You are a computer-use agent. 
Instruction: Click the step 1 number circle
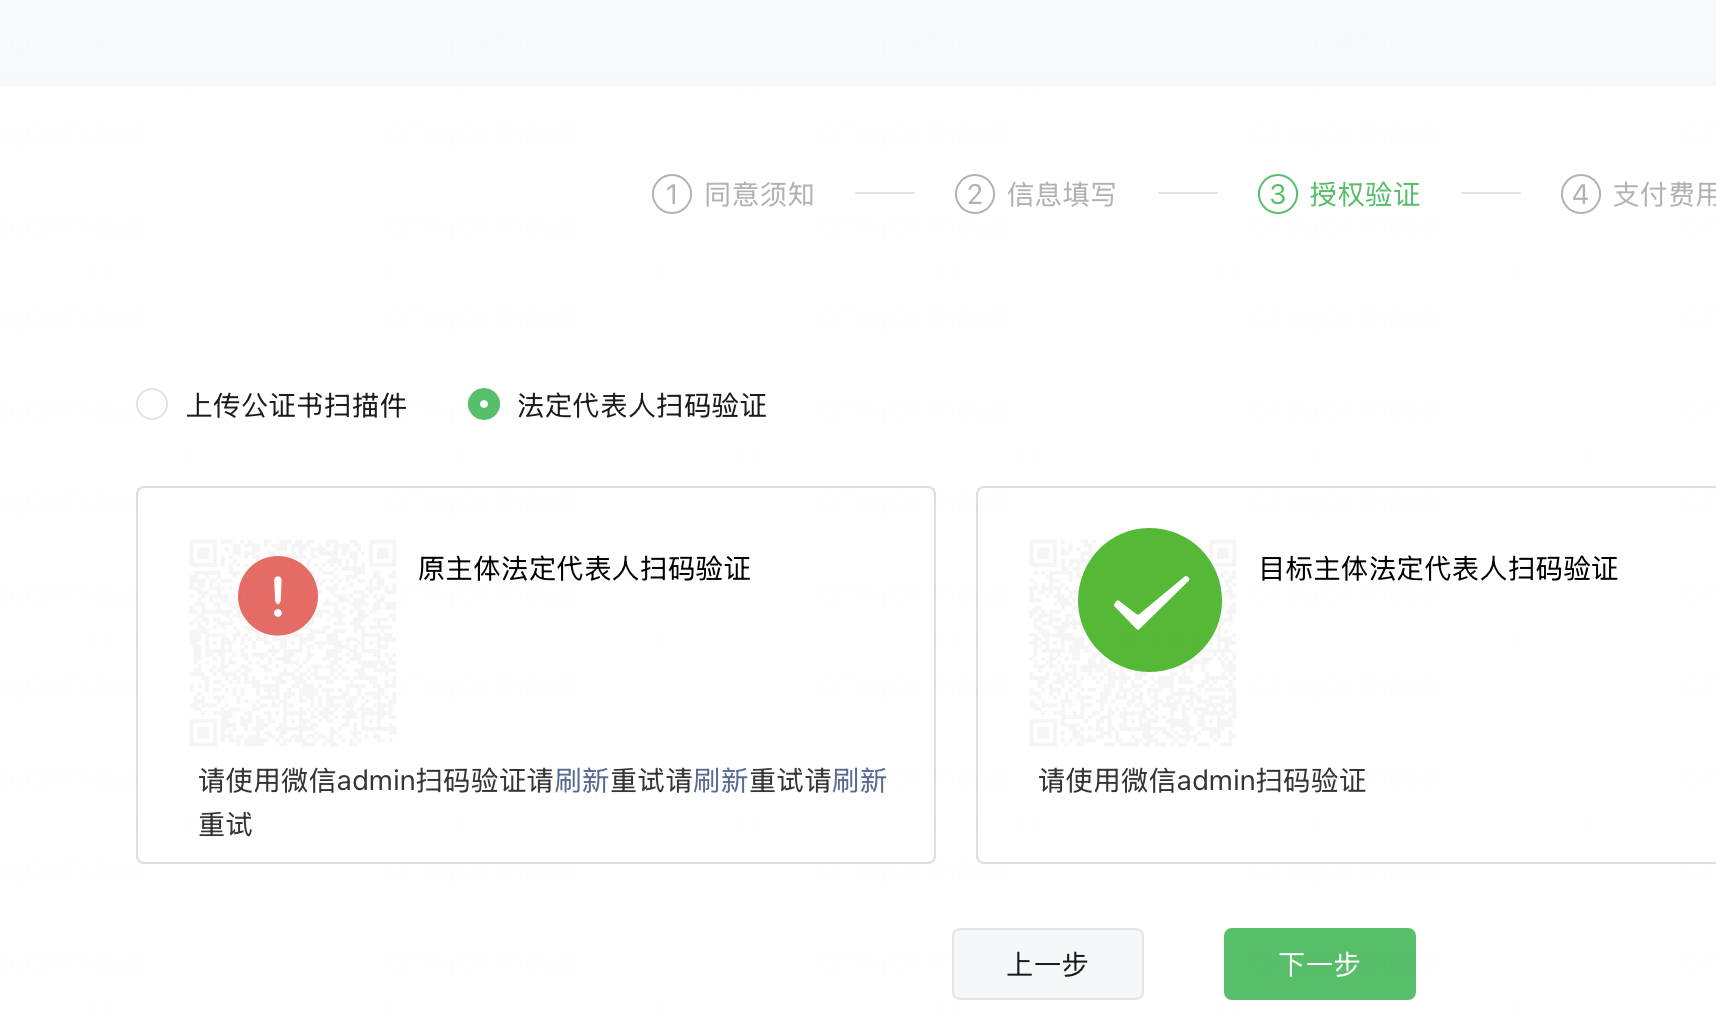(x=672, y=194)
